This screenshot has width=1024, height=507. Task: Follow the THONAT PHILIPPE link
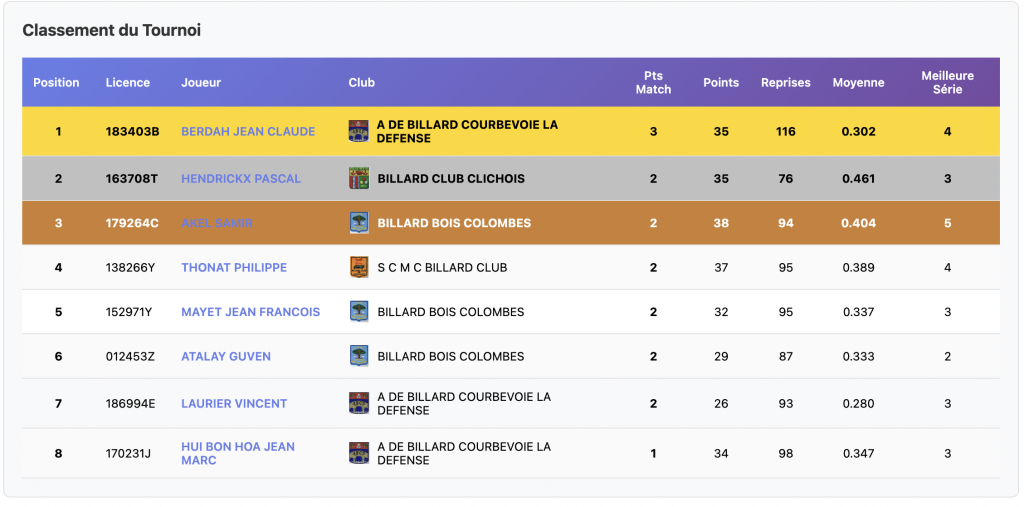(x=234, y=267)
